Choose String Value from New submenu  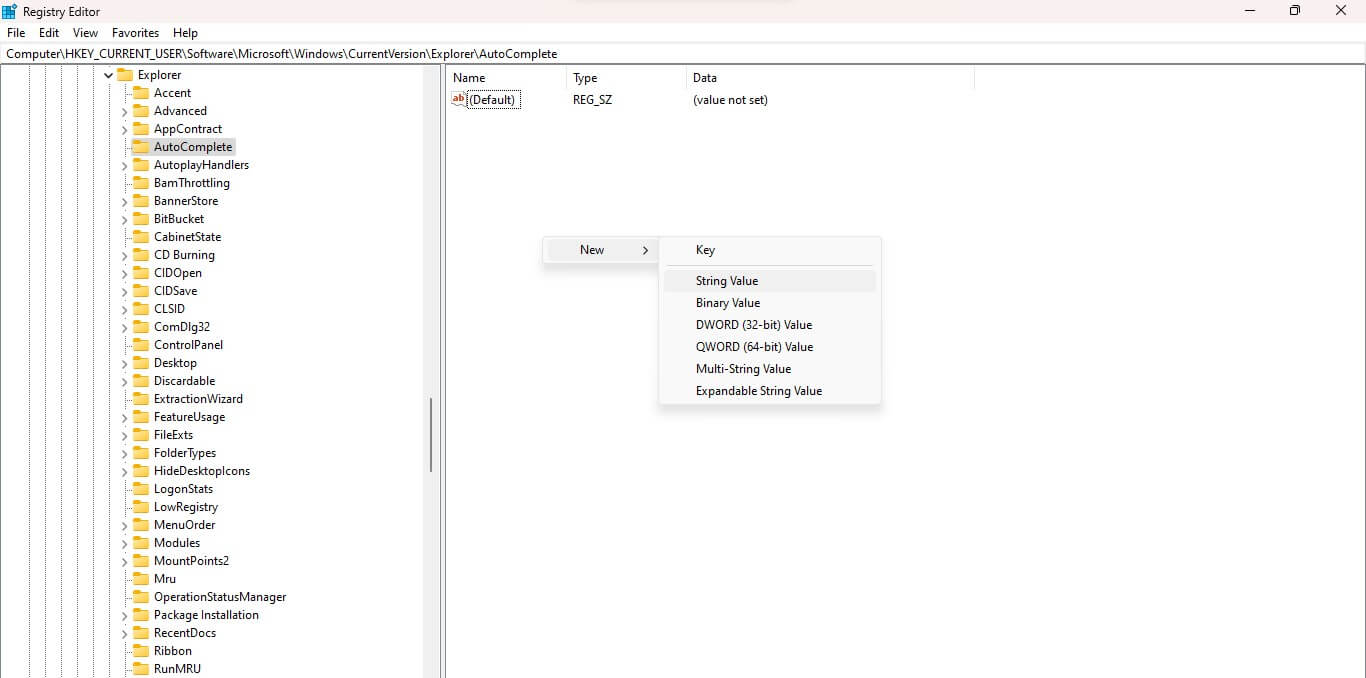pos(727,281)
